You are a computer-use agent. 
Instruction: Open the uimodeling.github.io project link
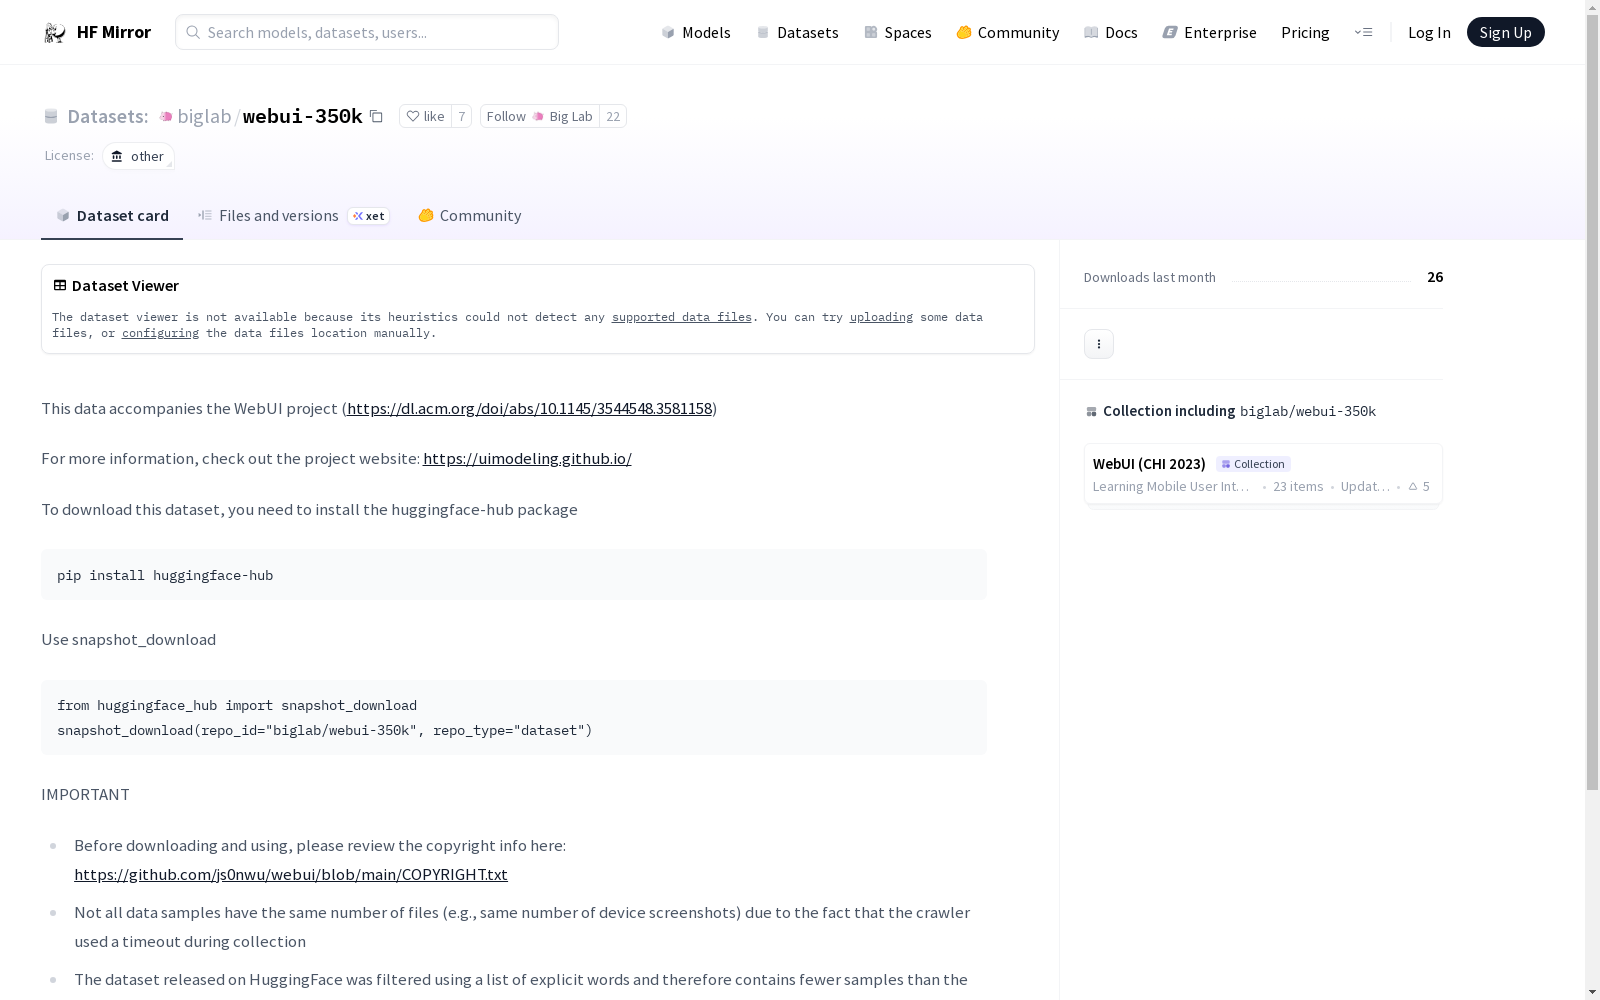coord(527,458)
